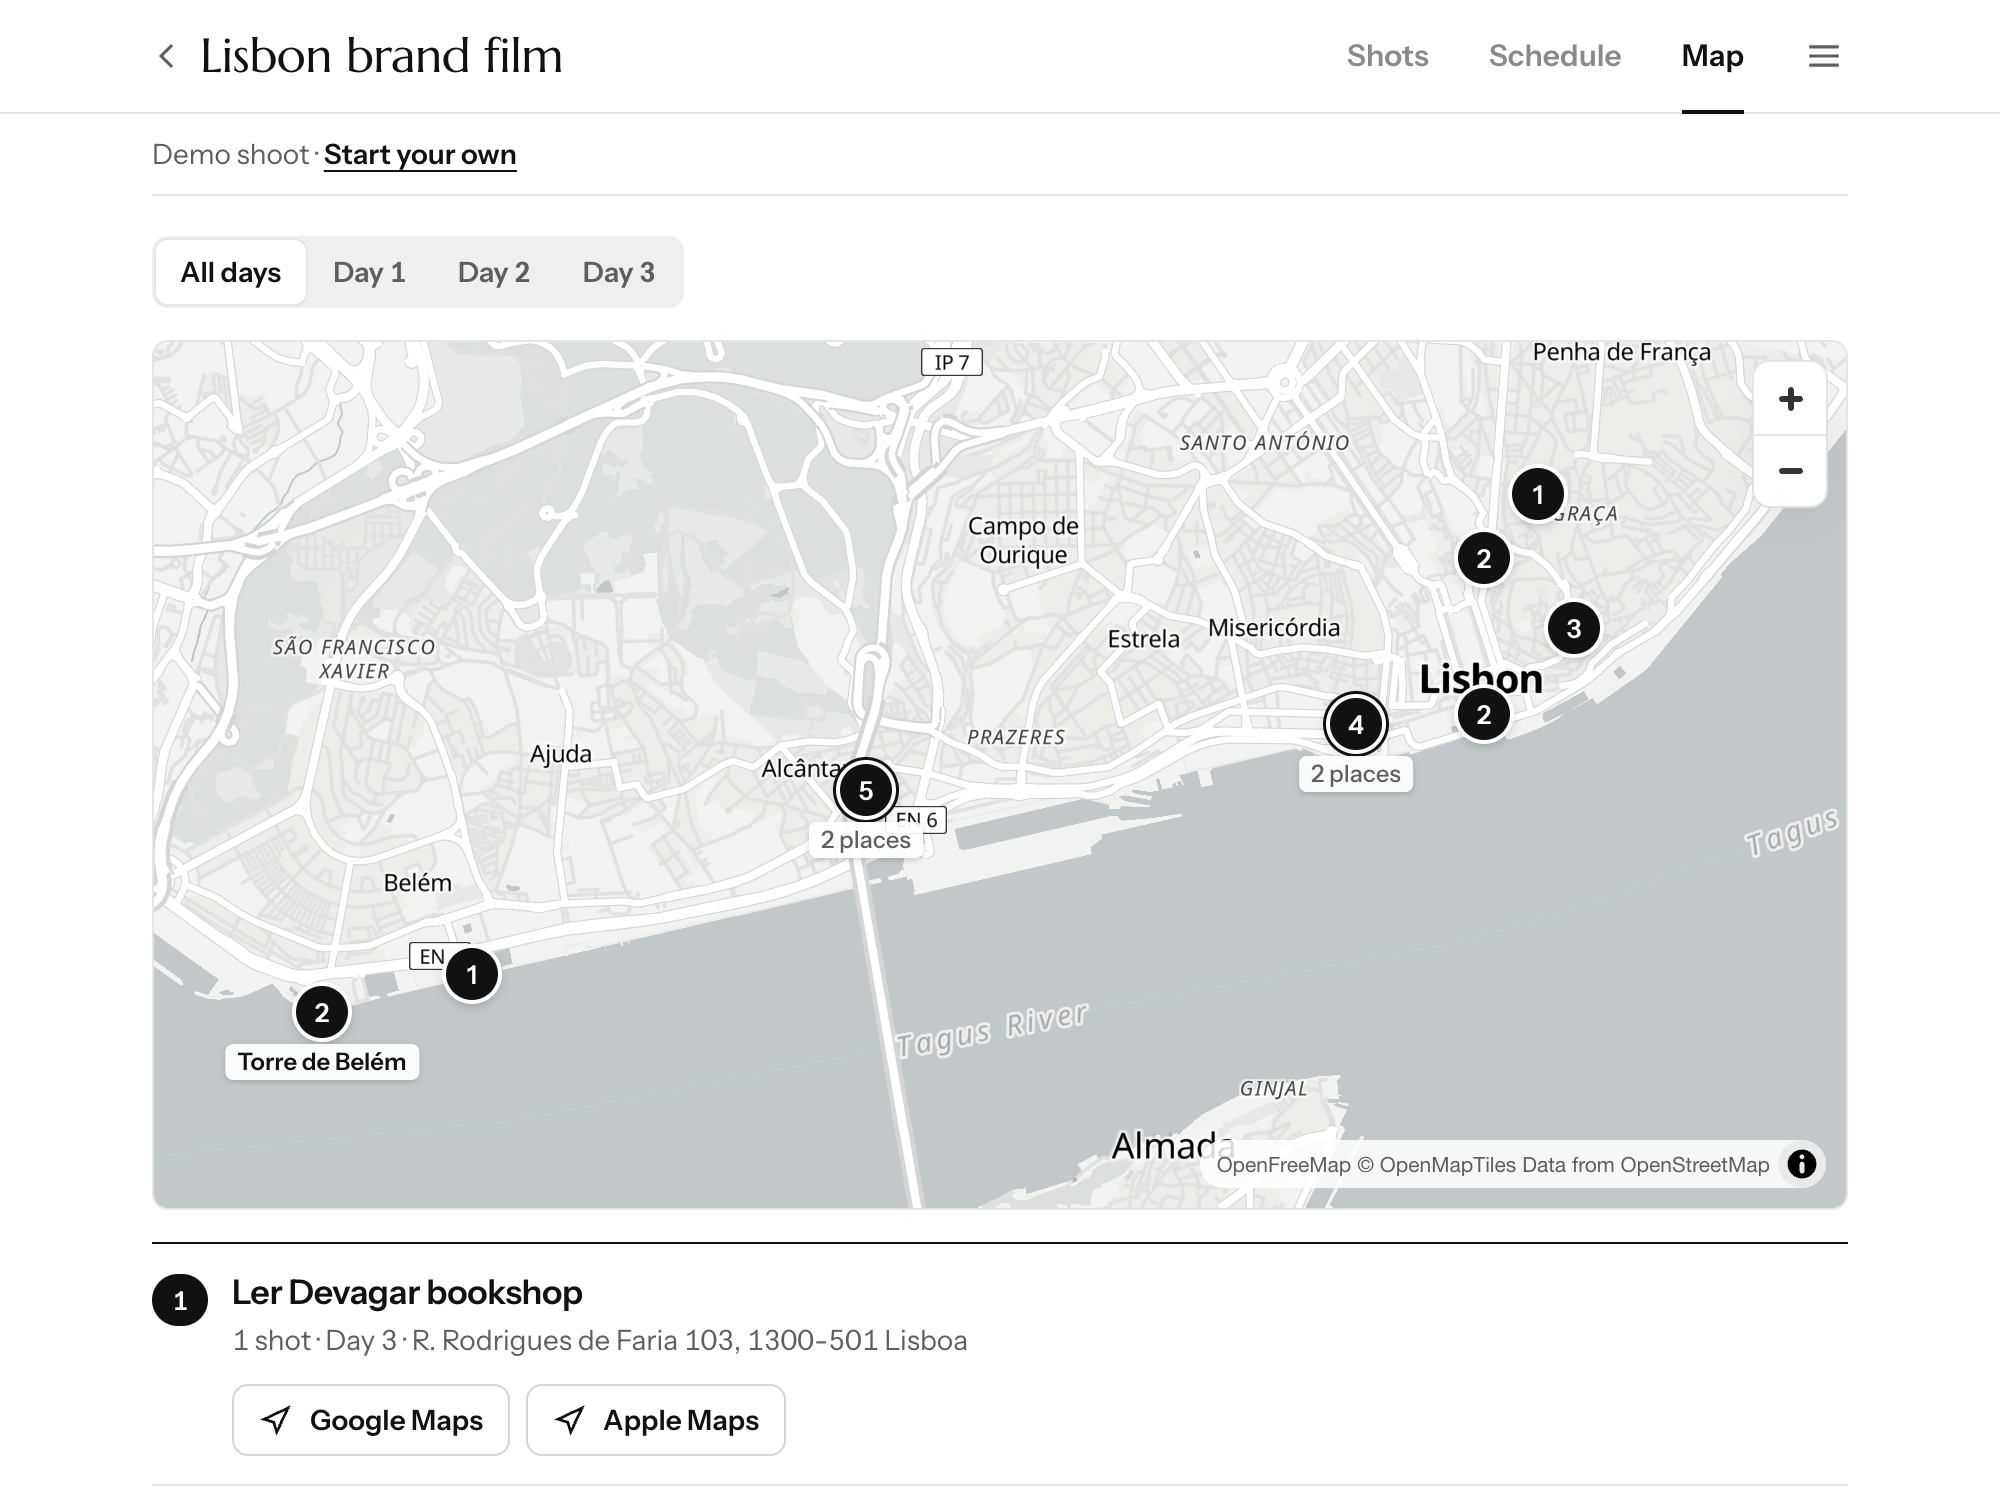
Task: Filter map by All days
Action: 231,272
